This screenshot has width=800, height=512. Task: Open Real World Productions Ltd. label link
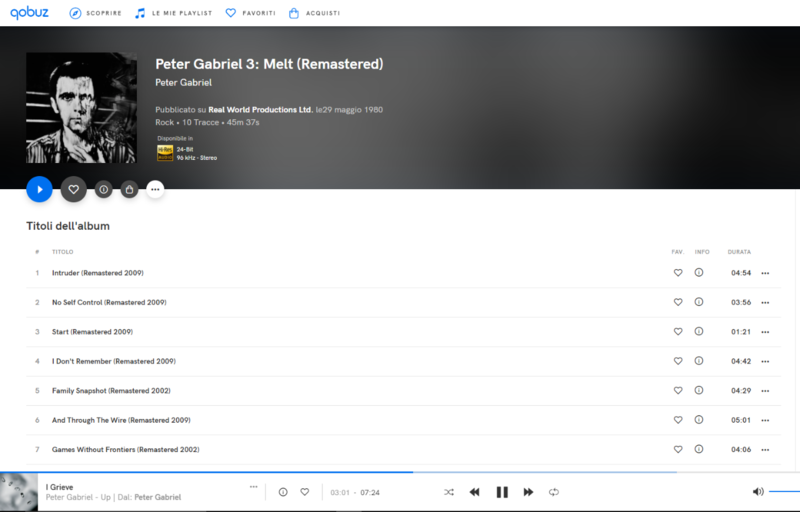tap(260, 110)
